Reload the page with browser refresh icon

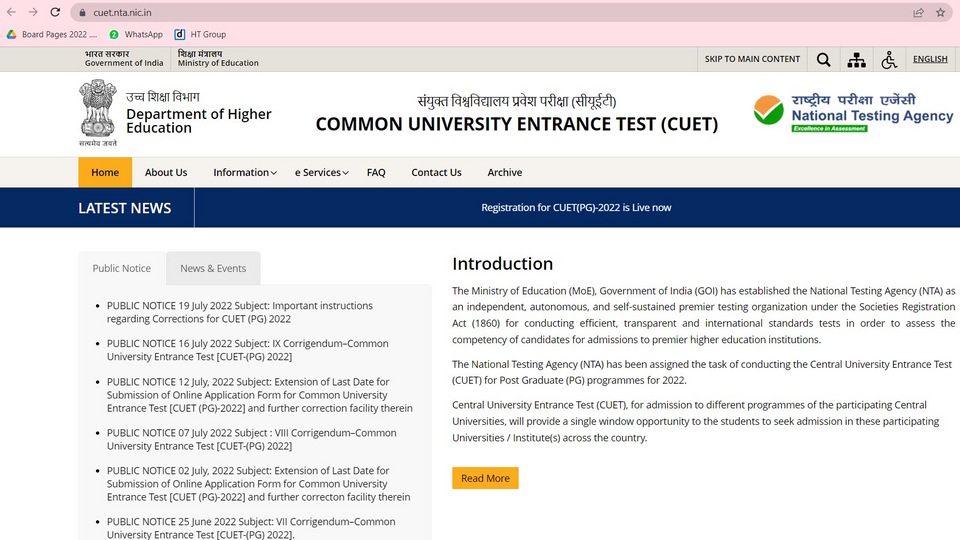[x=55, y=12]
